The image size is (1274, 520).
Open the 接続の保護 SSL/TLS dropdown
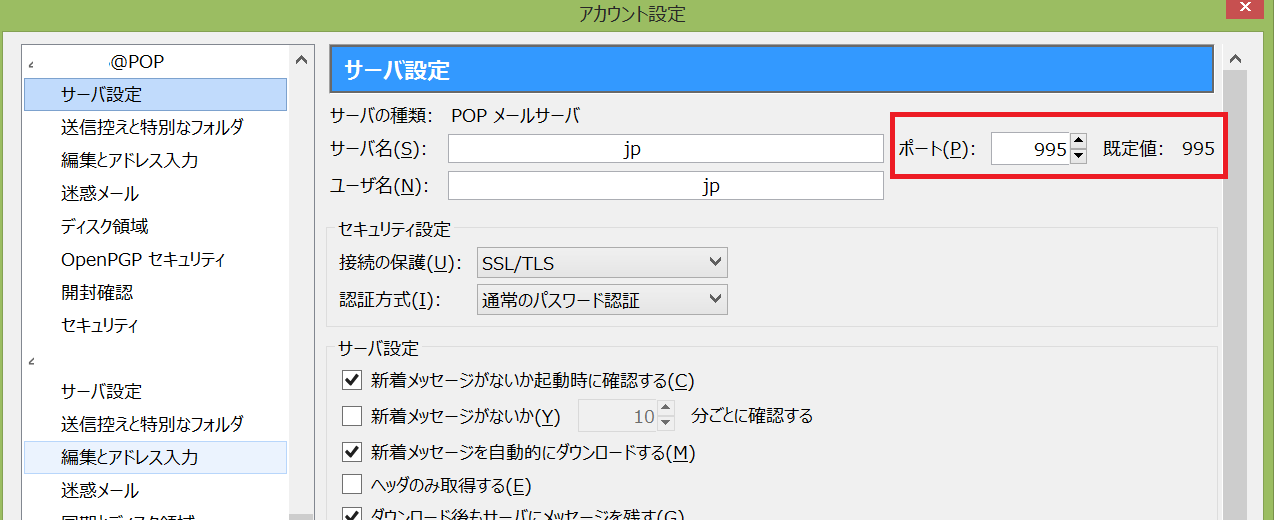click(x=602, y=263)
